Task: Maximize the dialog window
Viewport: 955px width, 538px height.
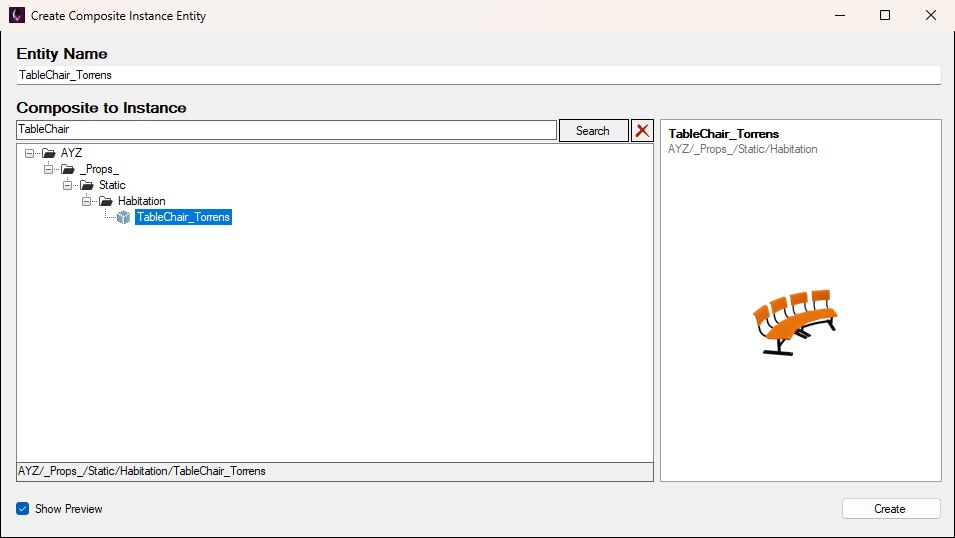Action: coord(885,15)
